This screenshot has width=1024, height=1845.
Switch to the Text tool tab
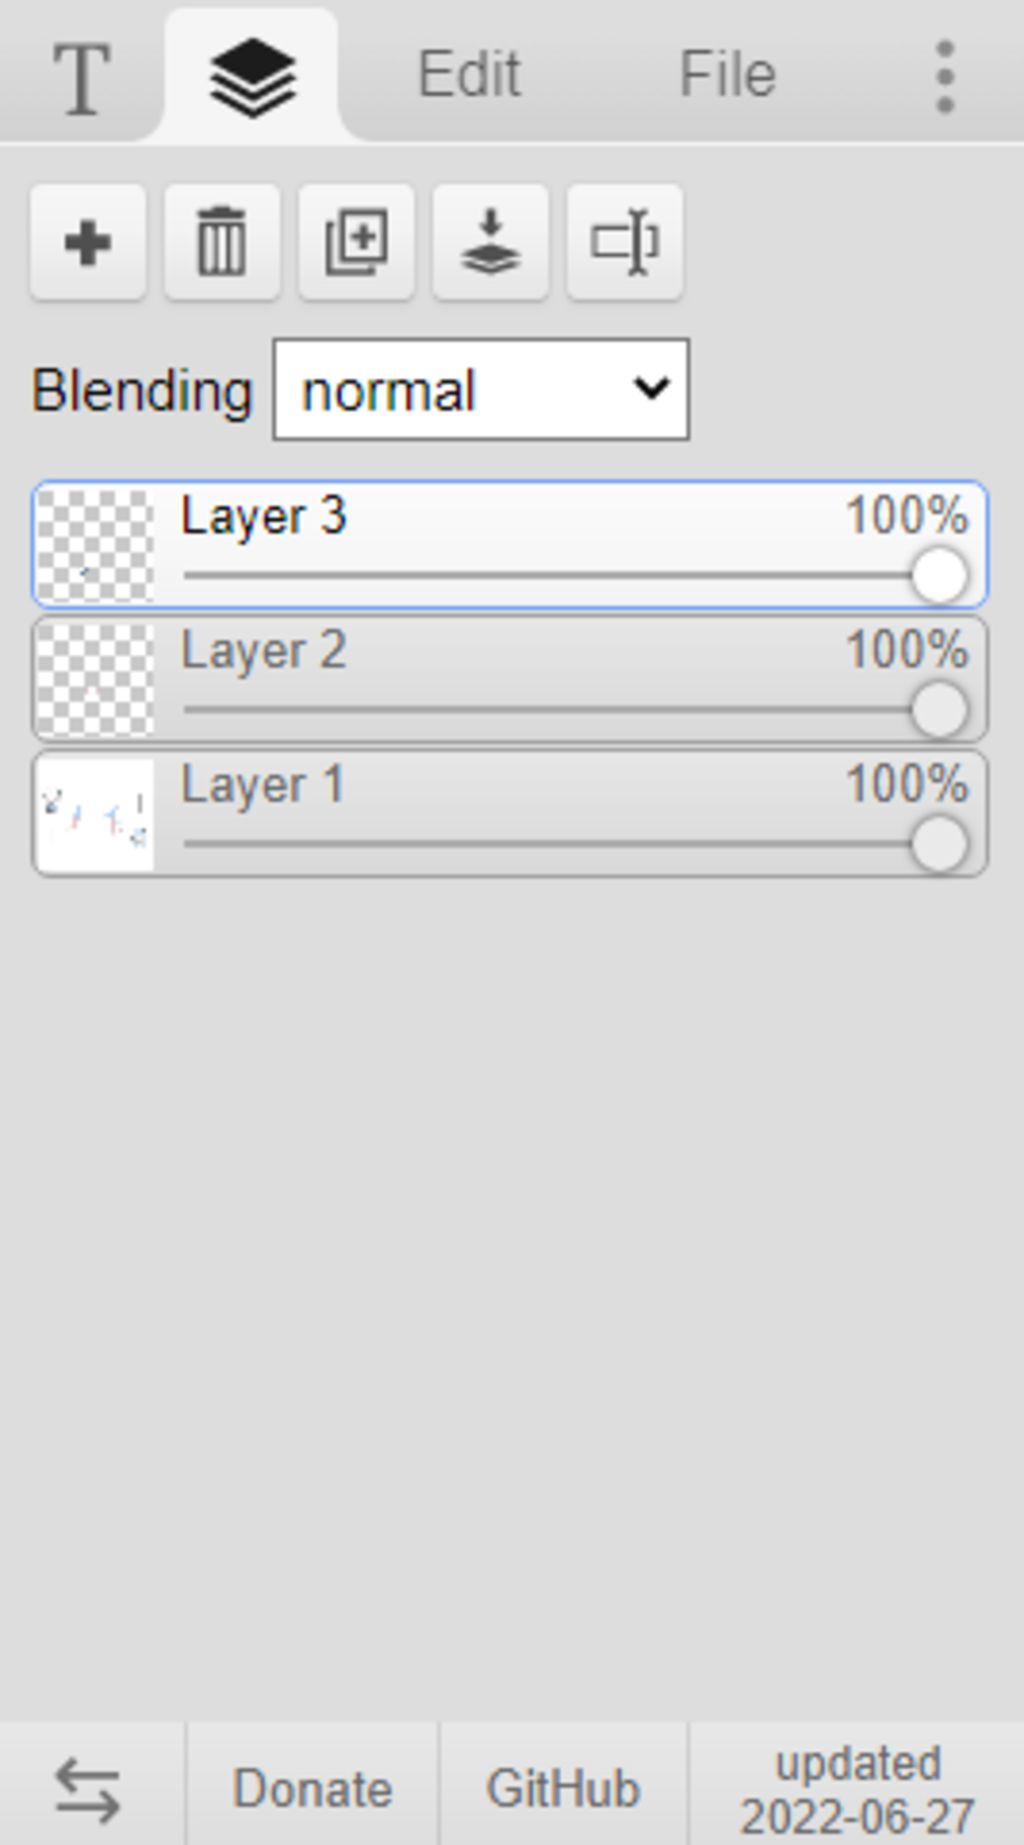click(80, 76)
